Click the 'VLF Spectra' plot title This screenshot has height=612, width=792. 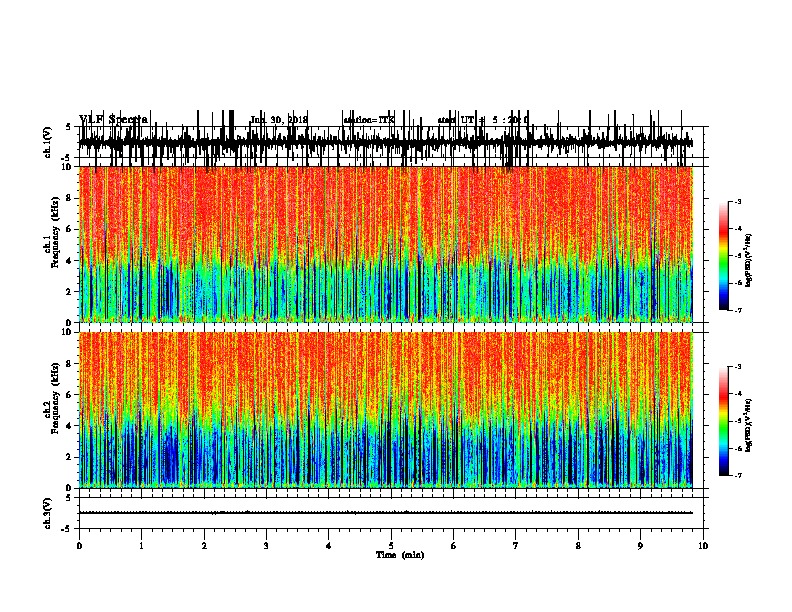tap(113, 120)
